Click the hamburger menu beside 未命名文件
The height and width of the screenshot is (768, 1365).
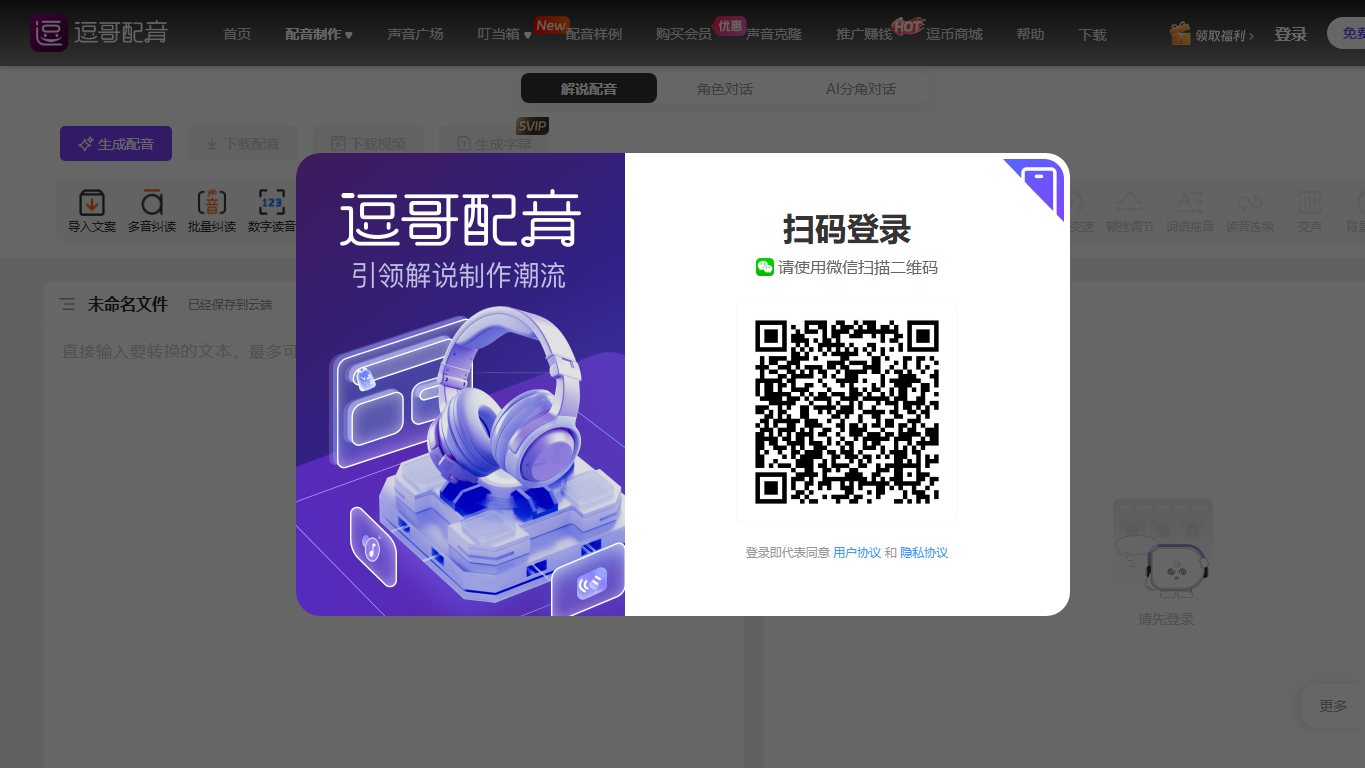pyautogui.click(x=67, y=304)
